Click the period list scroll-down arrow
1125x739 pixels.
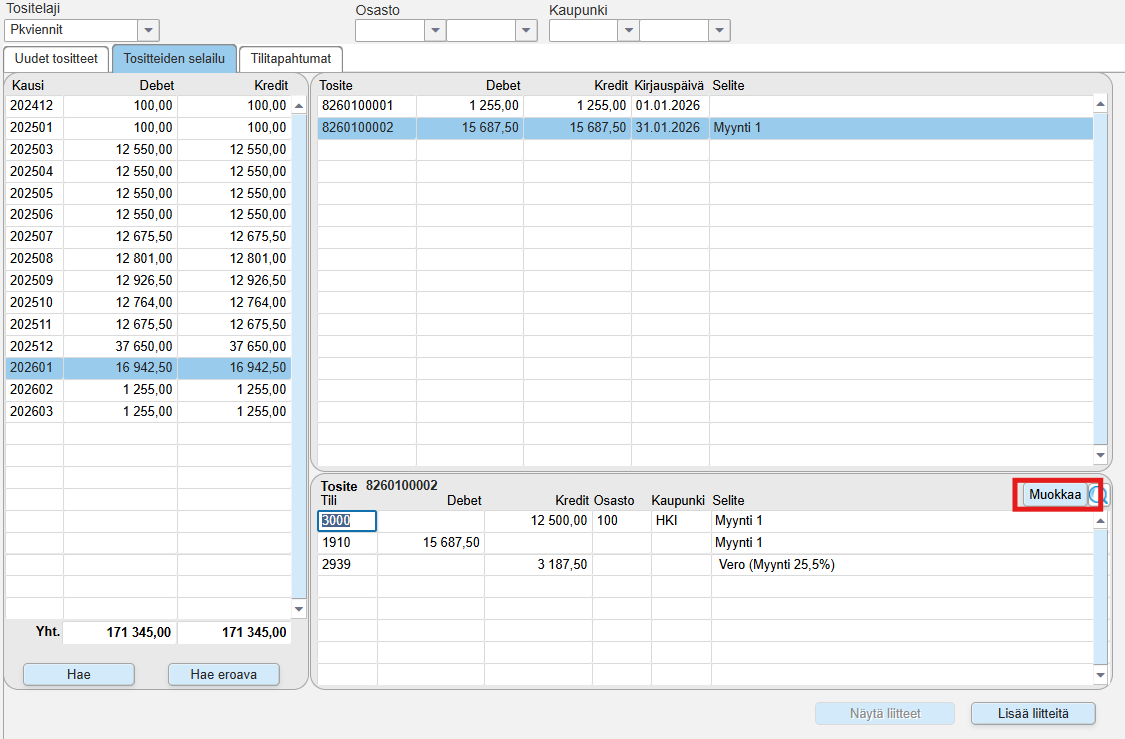[x=299, y=609]
